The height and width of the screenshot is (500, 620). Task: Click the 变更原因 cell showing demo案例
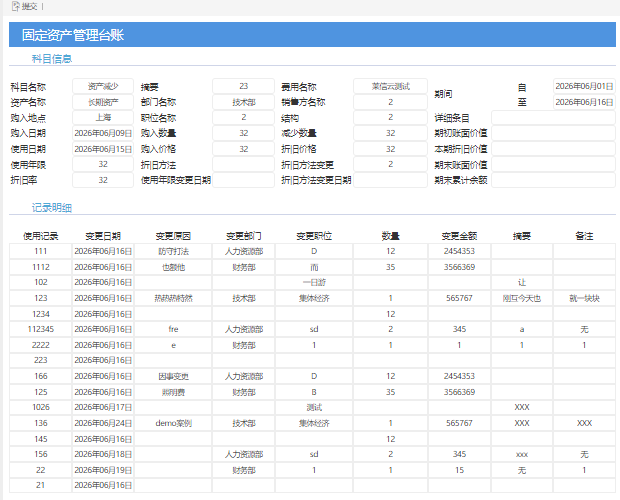[173, 423]
